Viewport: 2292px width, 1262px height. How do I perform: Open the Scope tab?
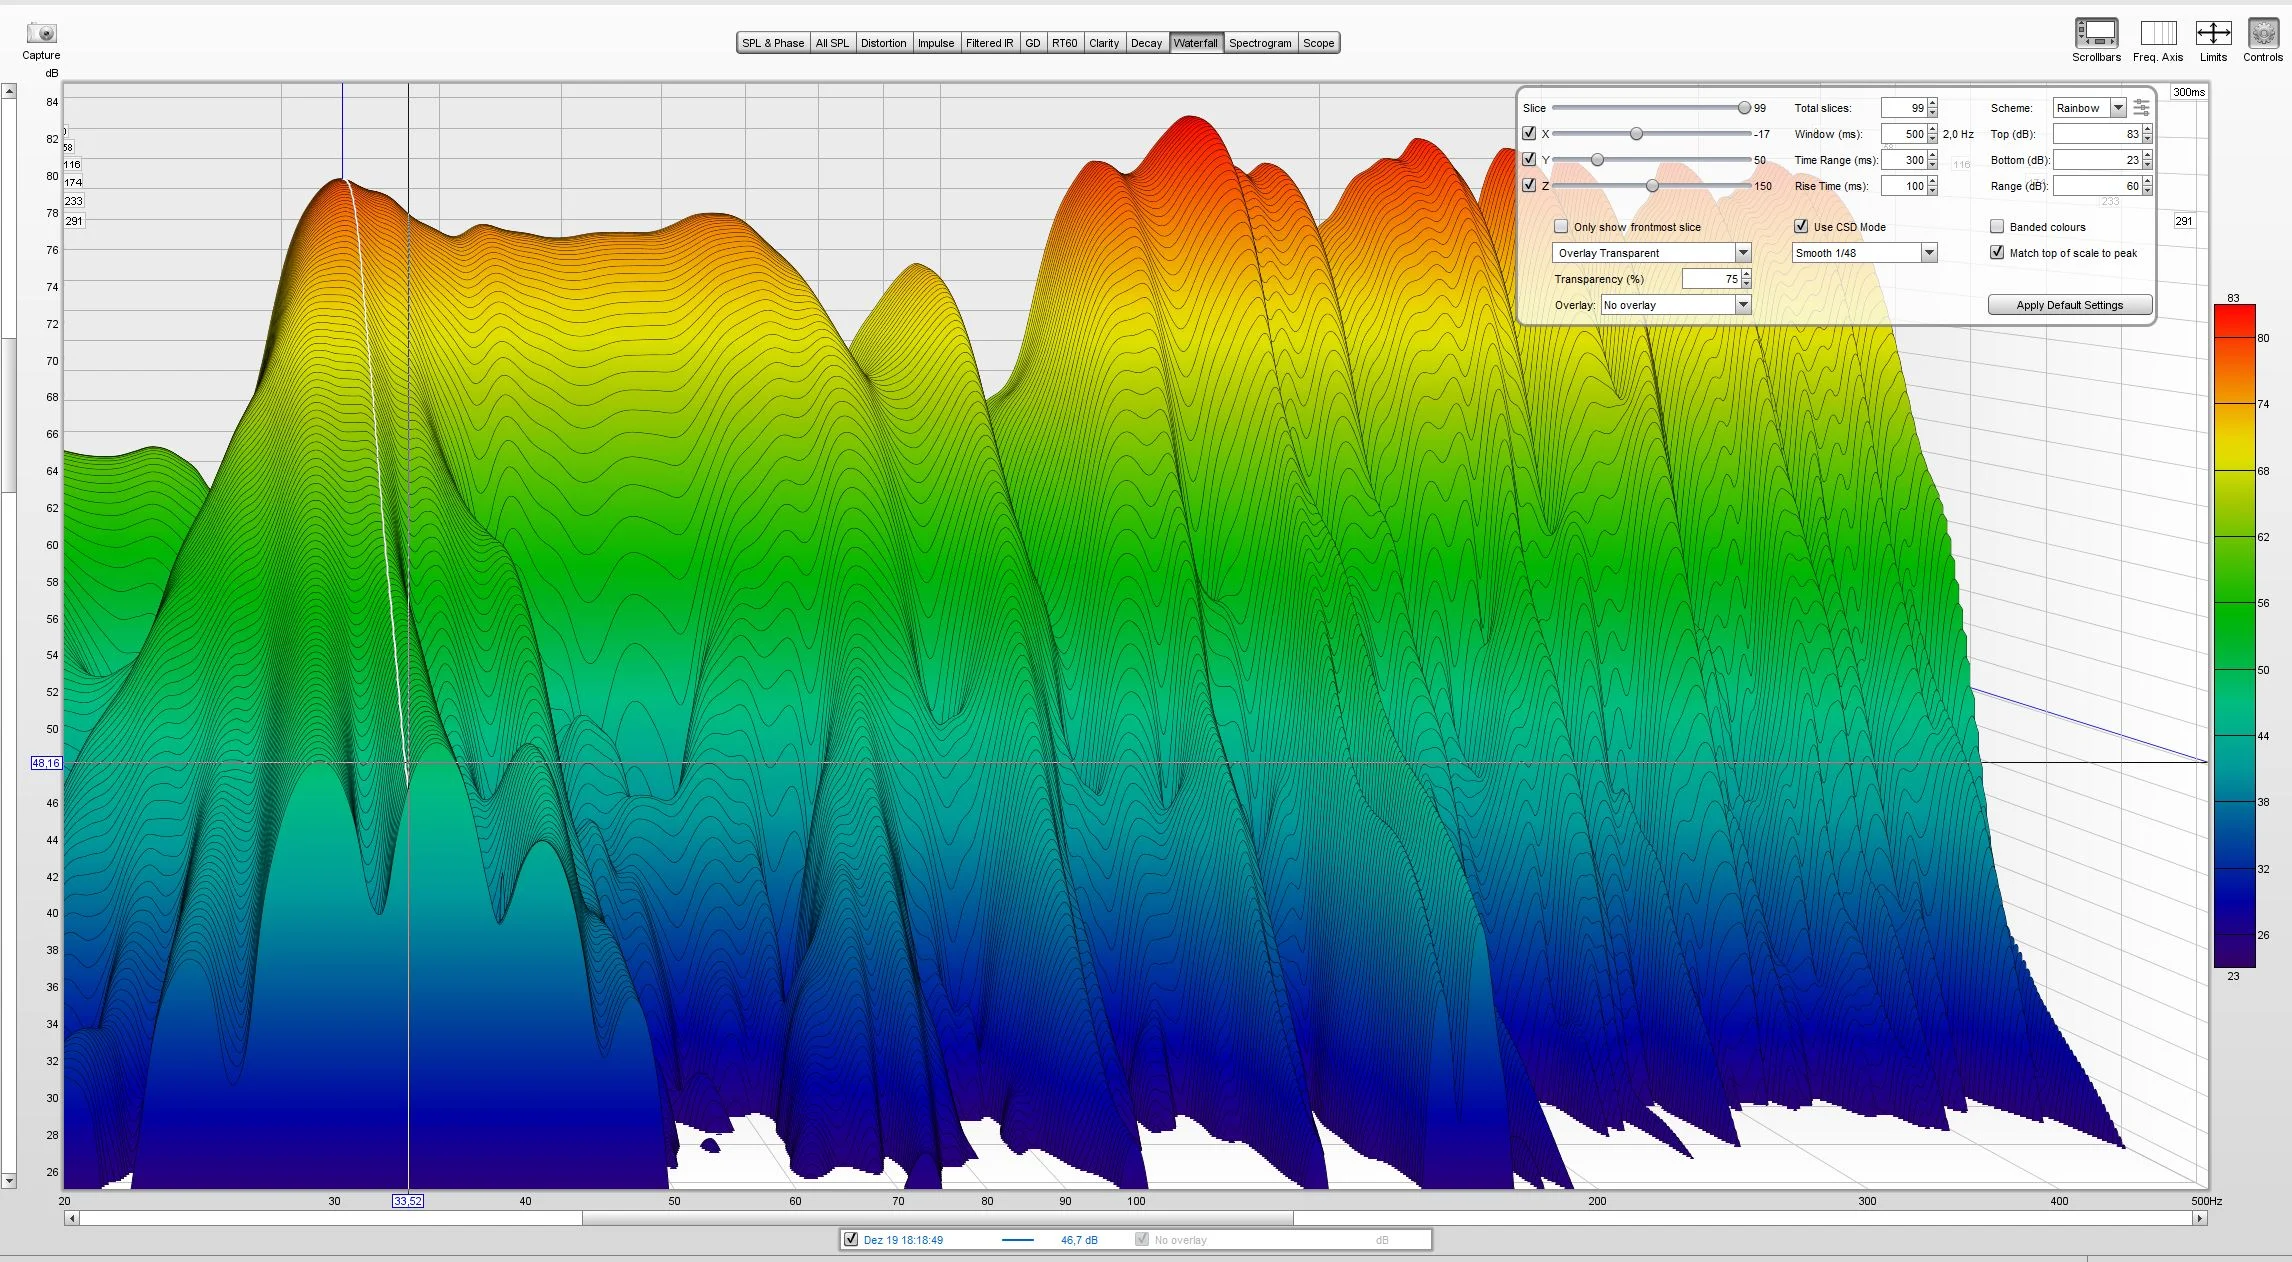[1318, 43]
